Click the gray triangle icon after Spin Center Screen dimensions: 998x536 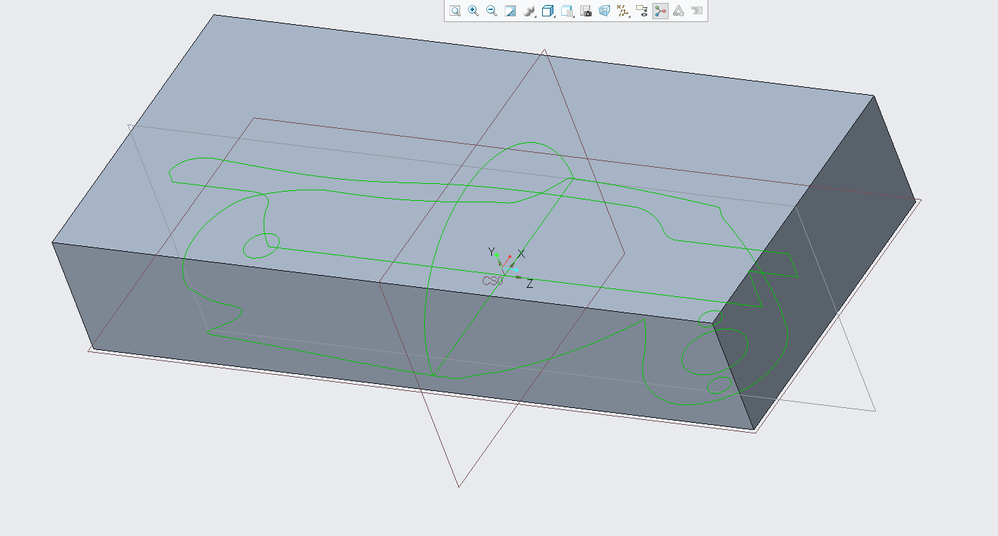tap(678, 11)
